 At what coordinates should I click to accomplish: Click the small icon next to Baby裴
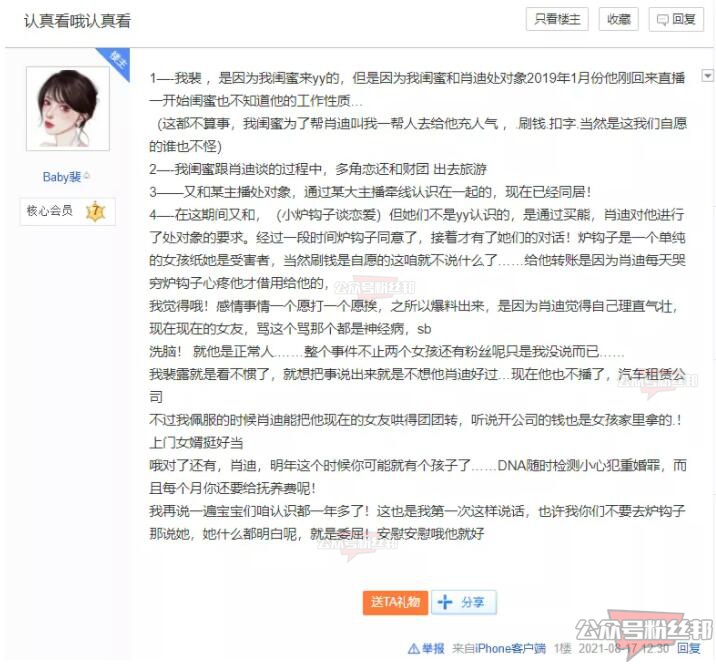(x=87, y=176)
